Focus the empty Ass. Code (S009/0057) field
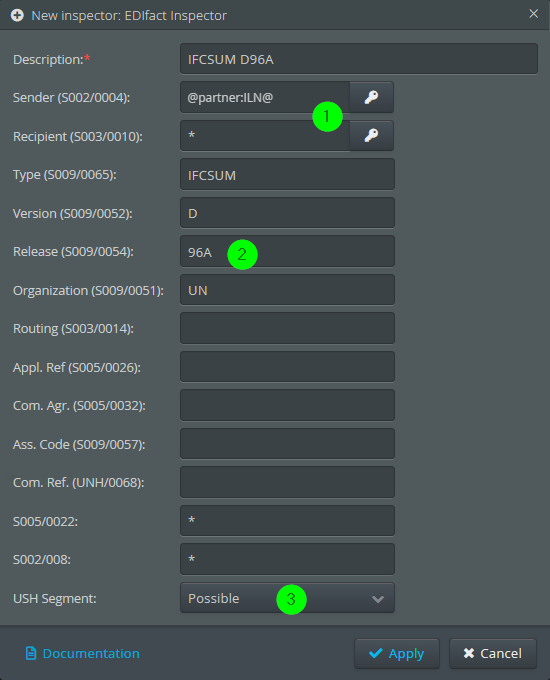 click(287, 444)
